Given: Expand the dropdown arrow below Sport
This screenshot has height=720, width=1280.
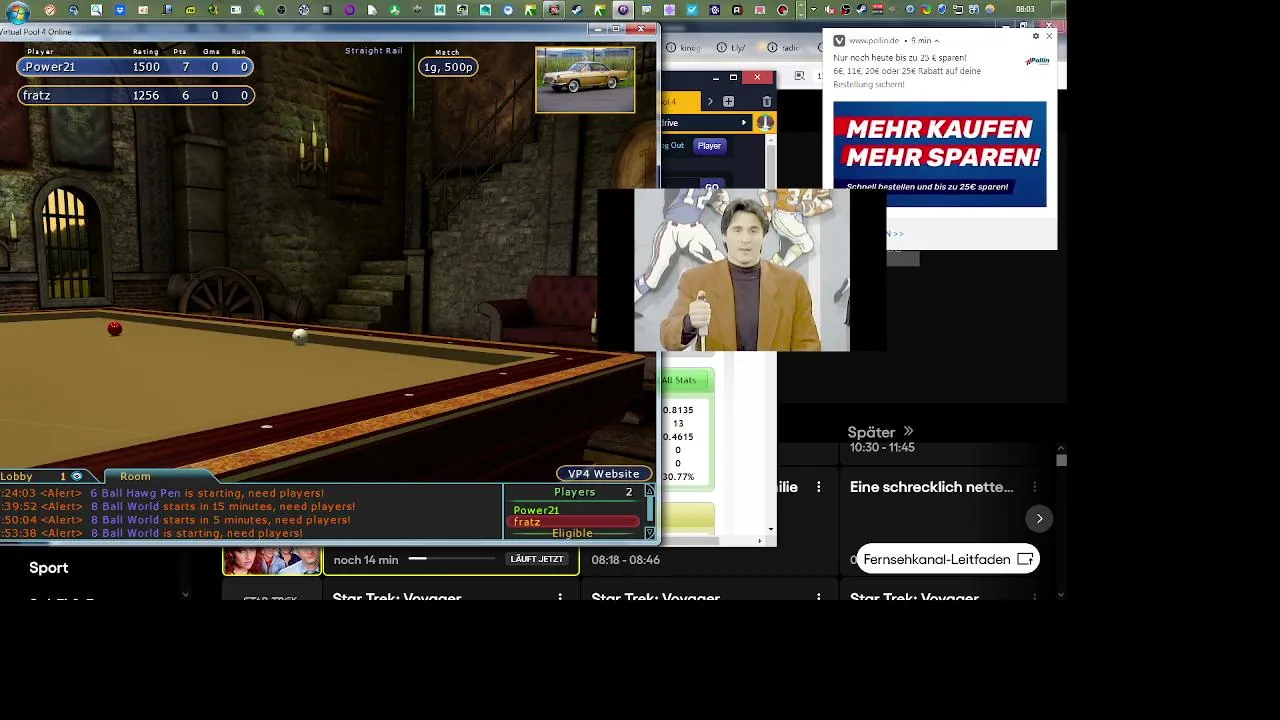Looking at the screenshot, I should pyautogui.click(x=185, y=595).
